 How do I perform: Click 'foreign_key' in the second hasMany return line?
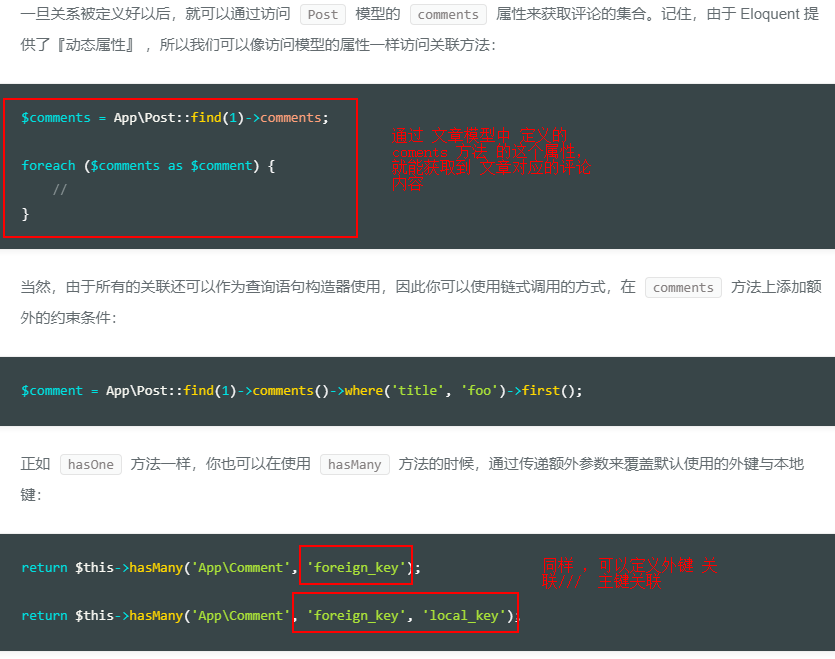click(356, 616)
